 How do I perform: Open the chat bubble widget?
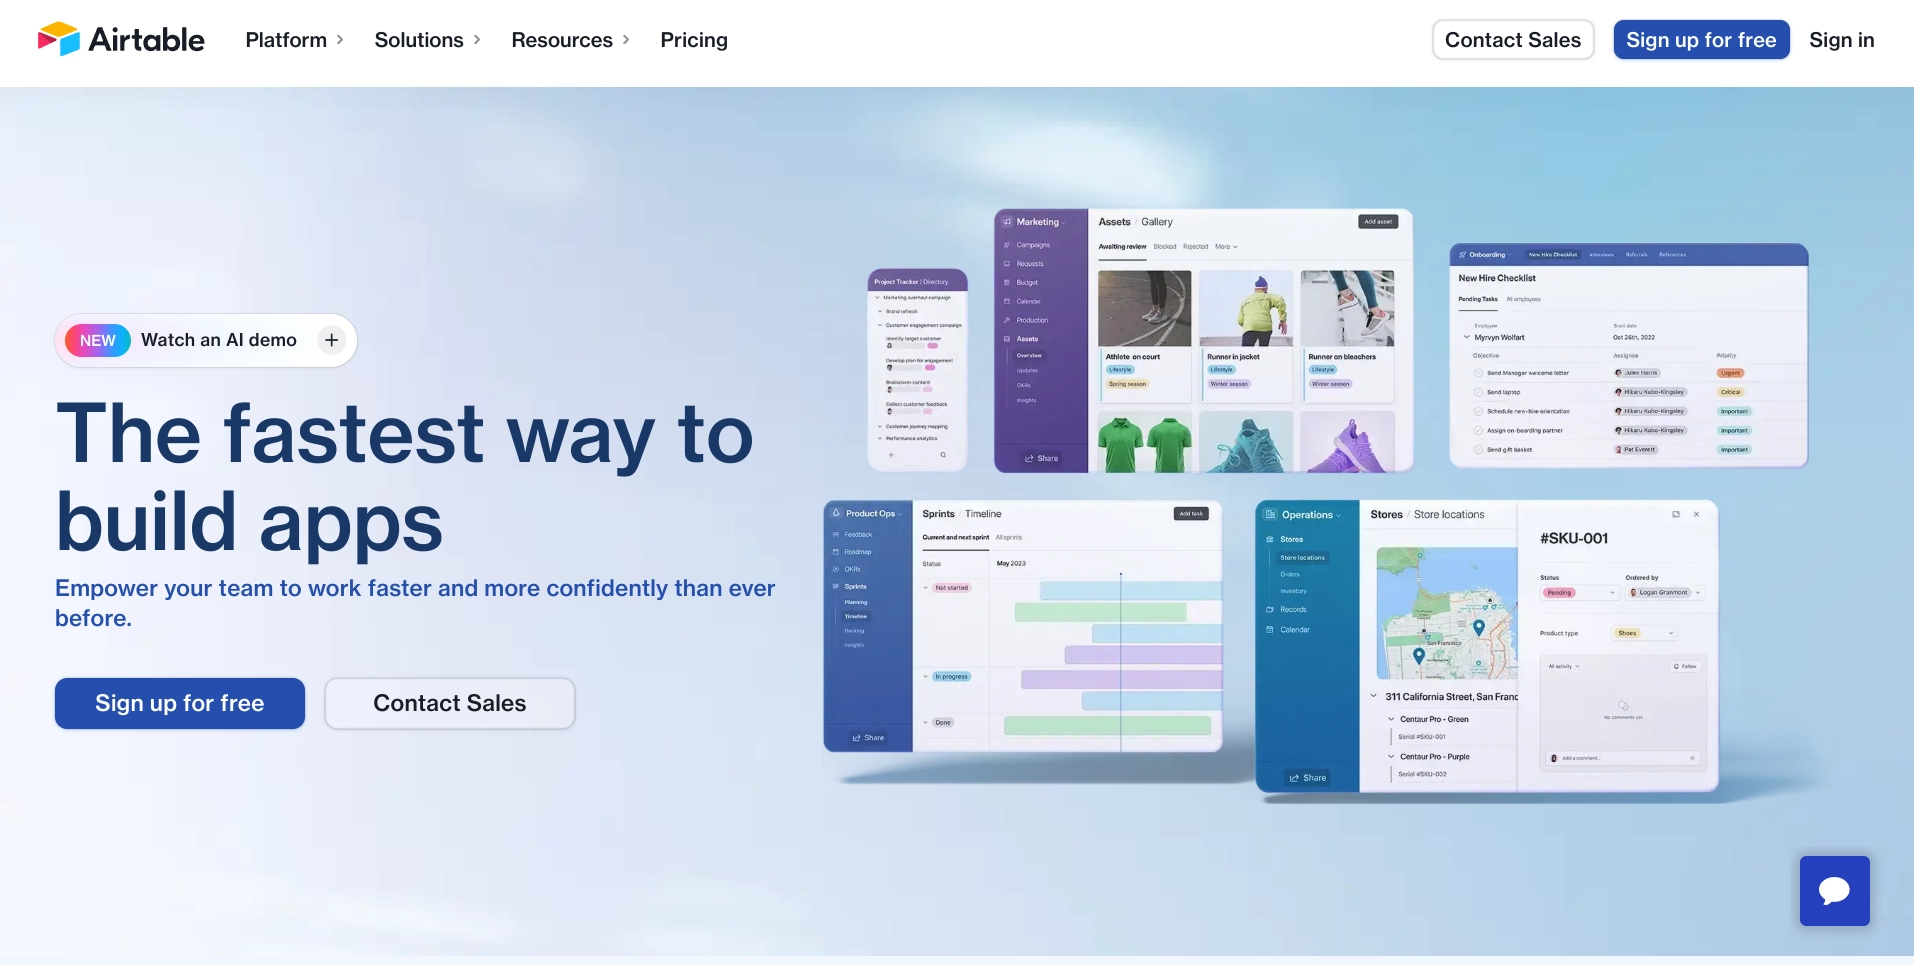[x=1834, y=890]
